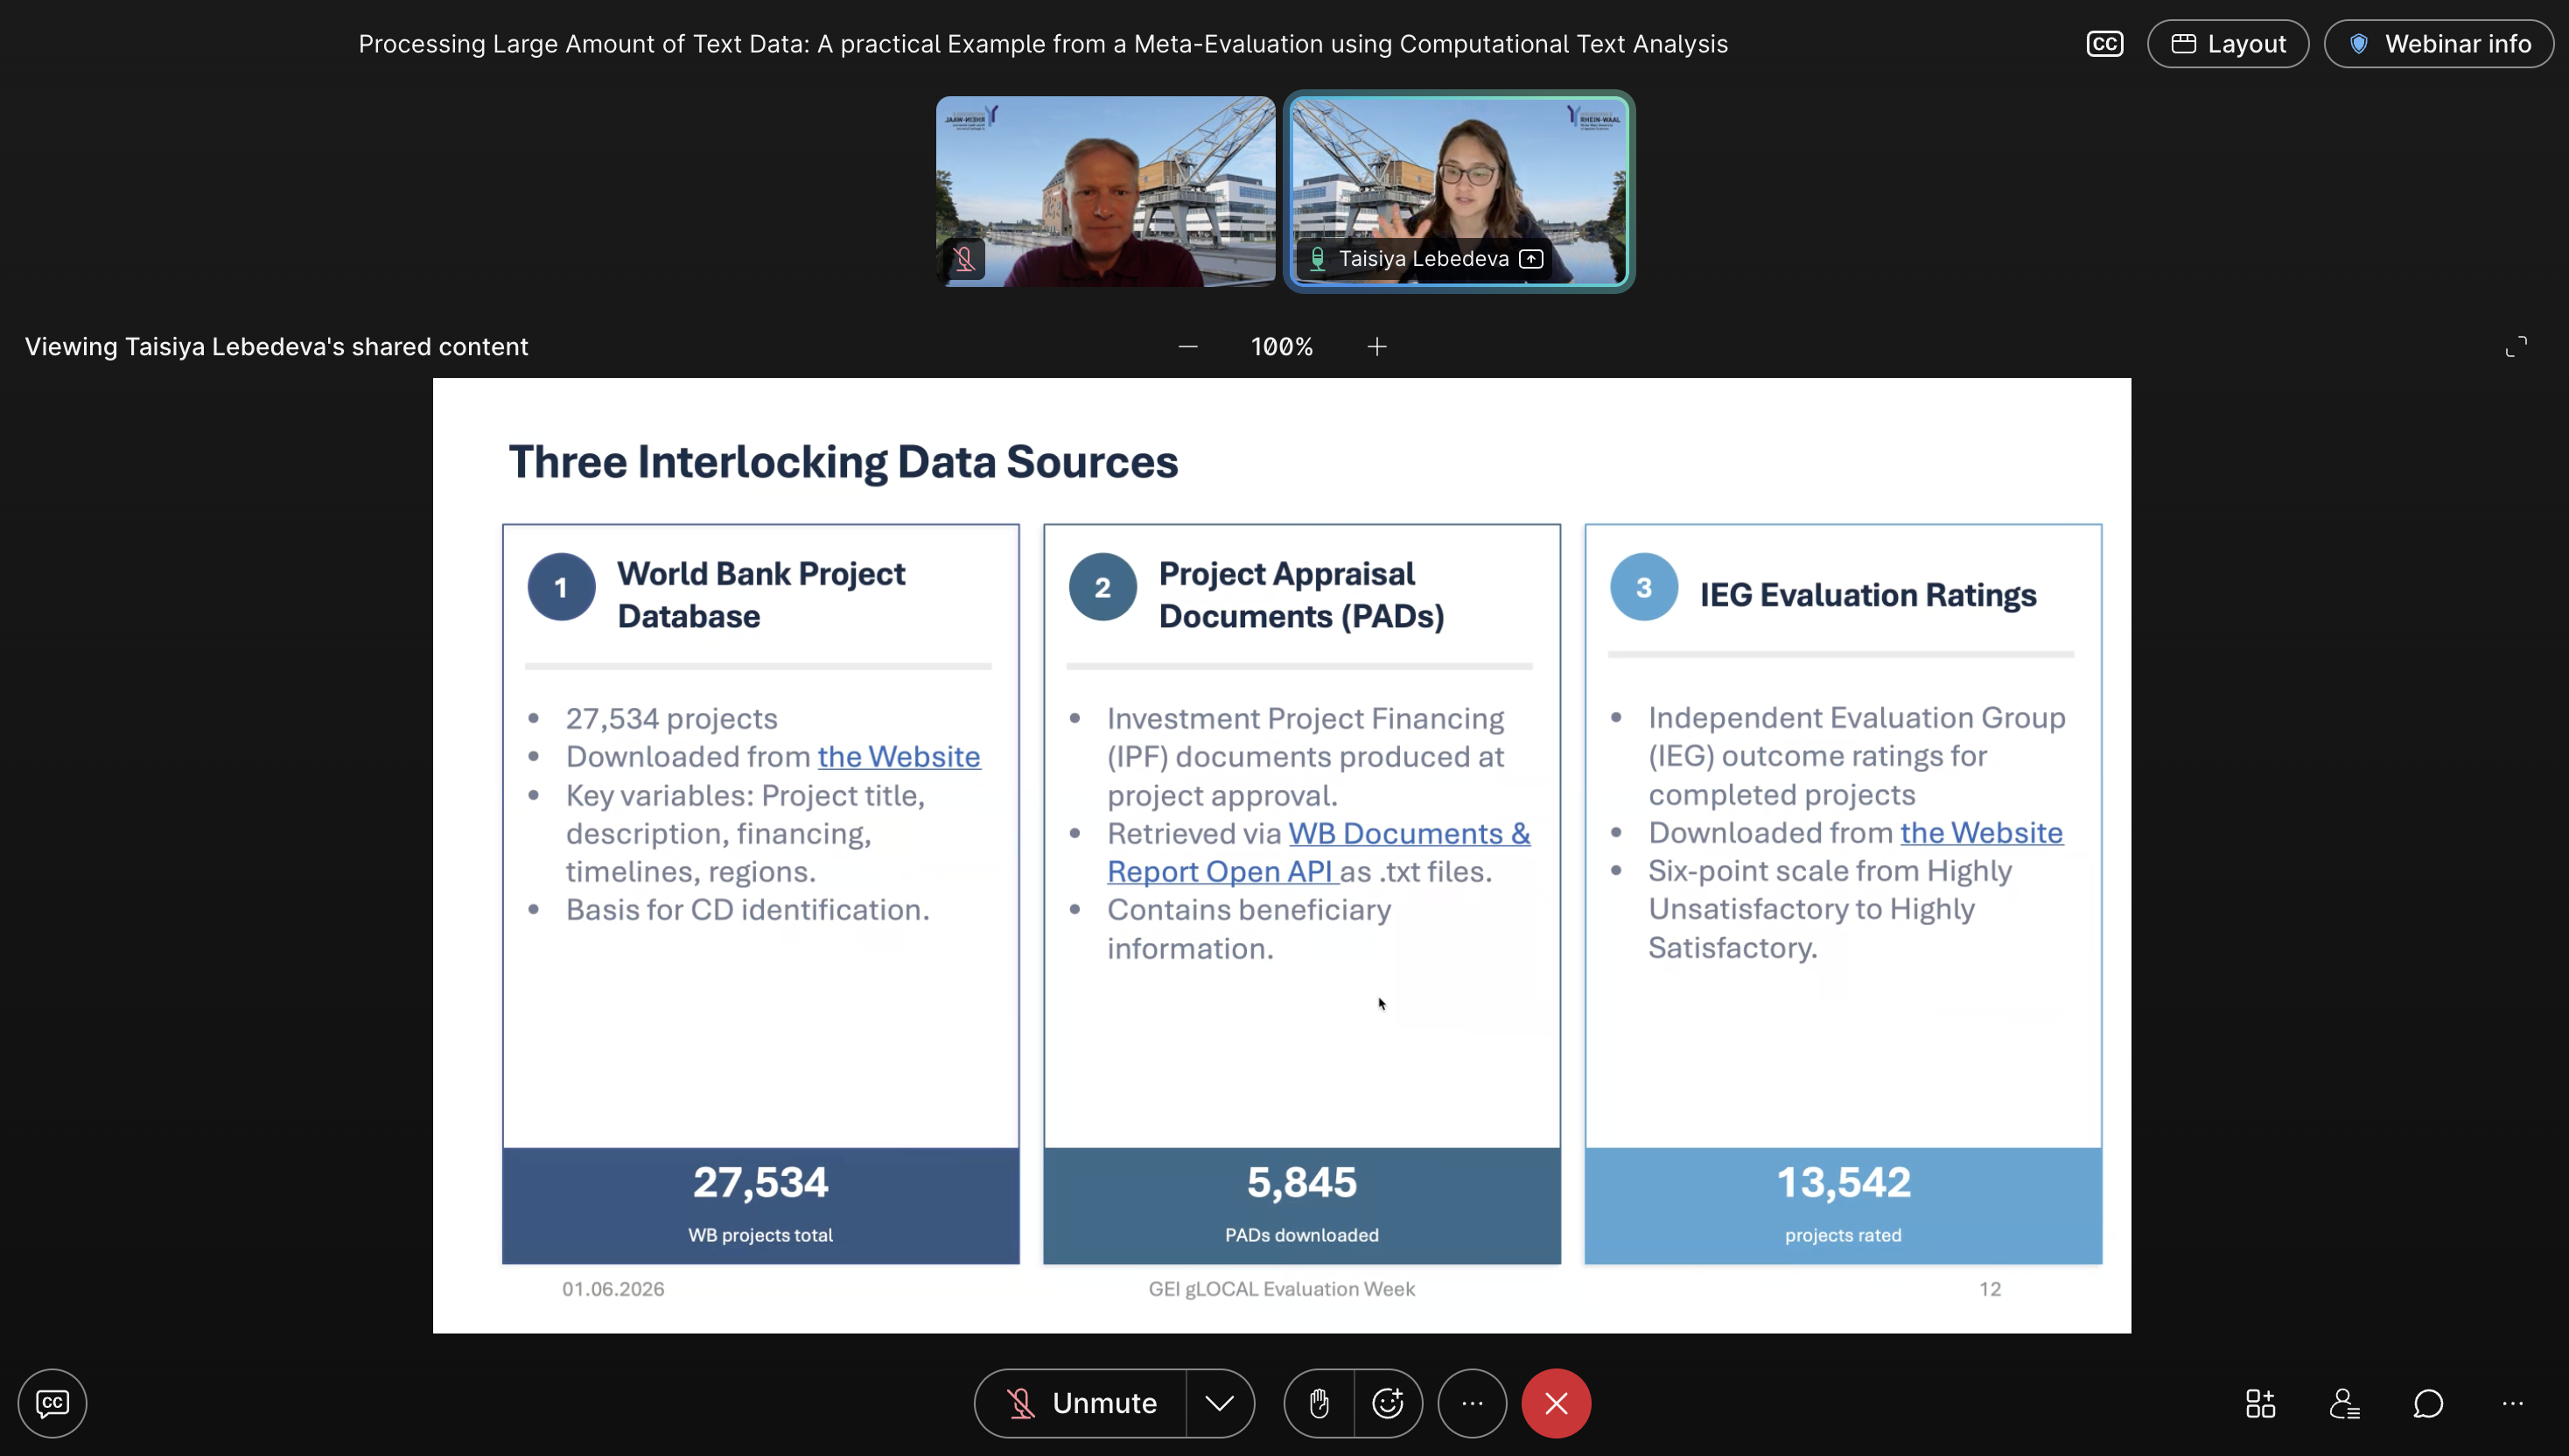The image size is (2569, 1456).
Task: Click 'Viewing Taisiya Lebedeva's shared content' label
Action: pyautogui.click(x=276, y=347)
